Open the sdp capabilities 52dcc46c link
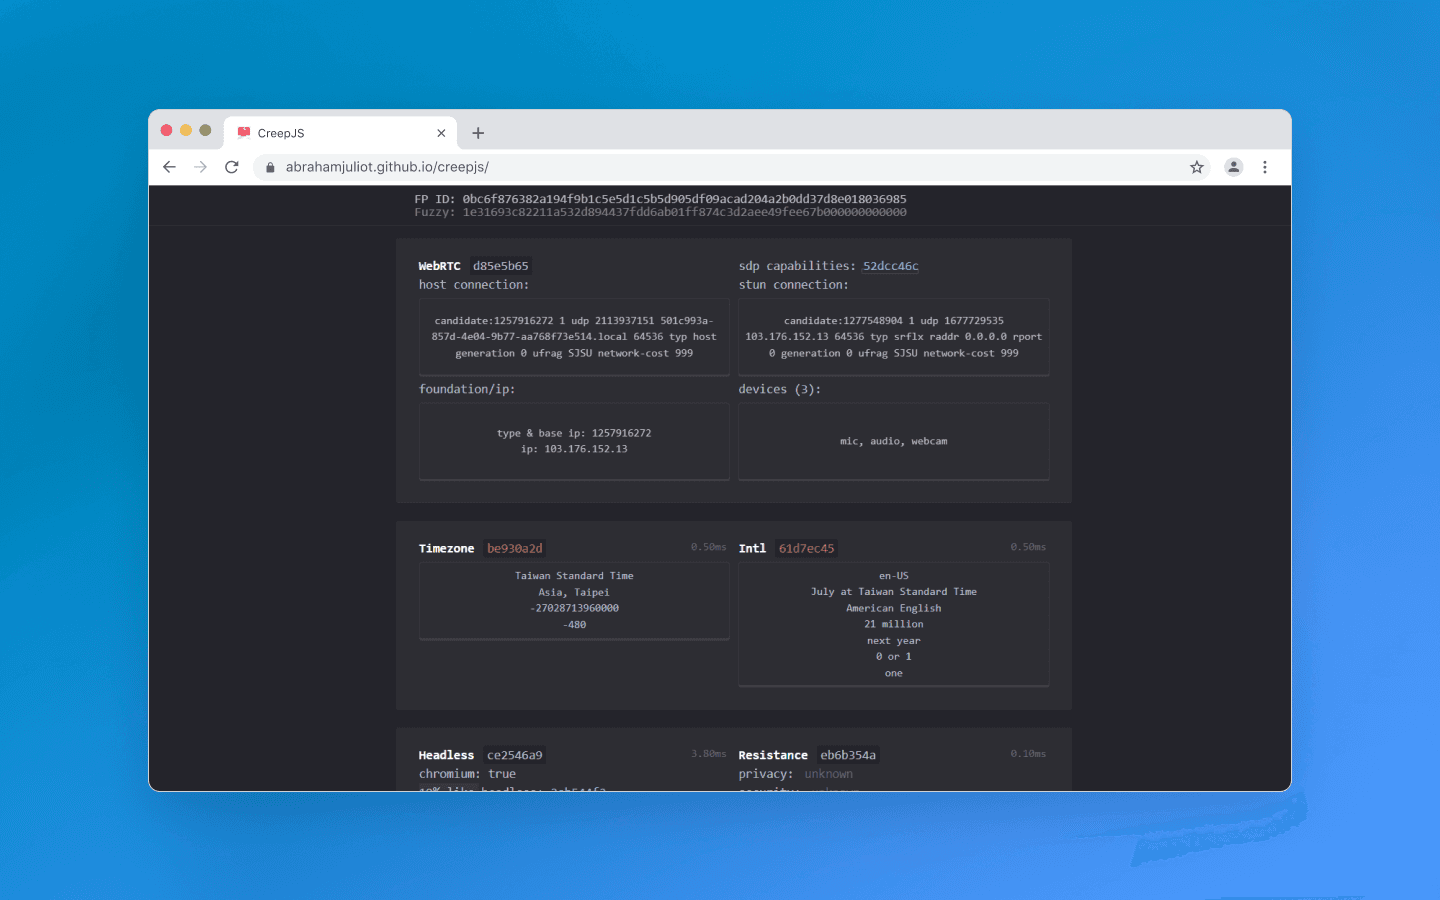Viewport: 1440px width, 900px height. tap(890, 265)
